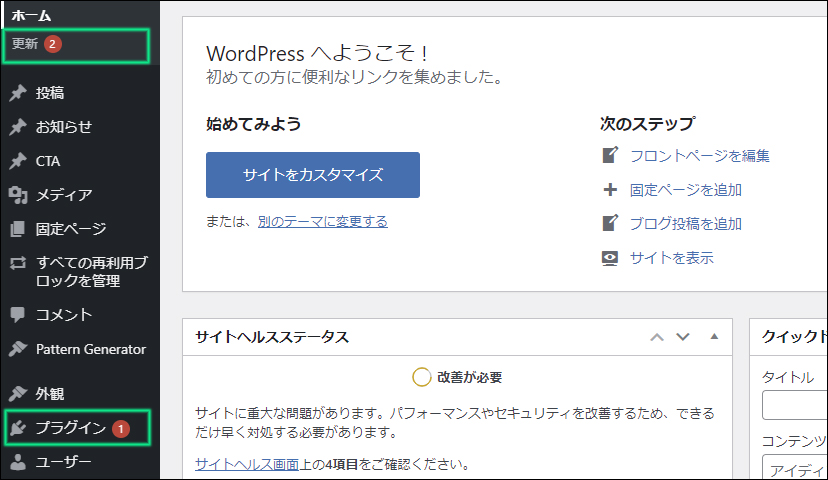The width and height of the screenshot is (828, 480).
Task: Collapse the サイトヘルスステータス panel with triangle
Action: tap(714, 337)
